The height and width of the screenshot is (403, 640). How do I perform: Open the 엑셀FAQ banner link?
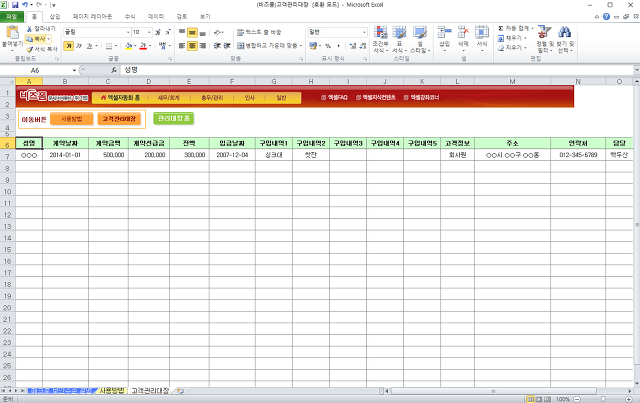click(334, 98)
